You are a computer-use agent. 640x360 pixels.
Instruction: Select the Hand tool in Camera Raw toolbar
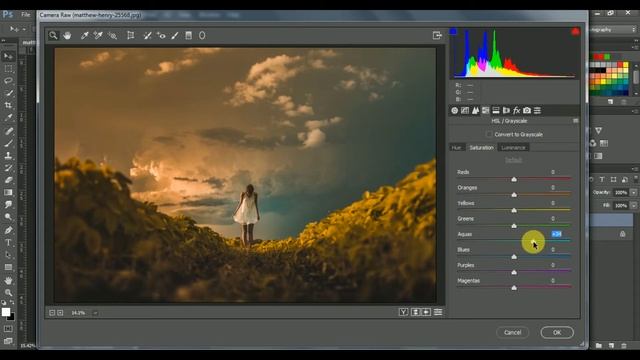(x=67, y=36)
